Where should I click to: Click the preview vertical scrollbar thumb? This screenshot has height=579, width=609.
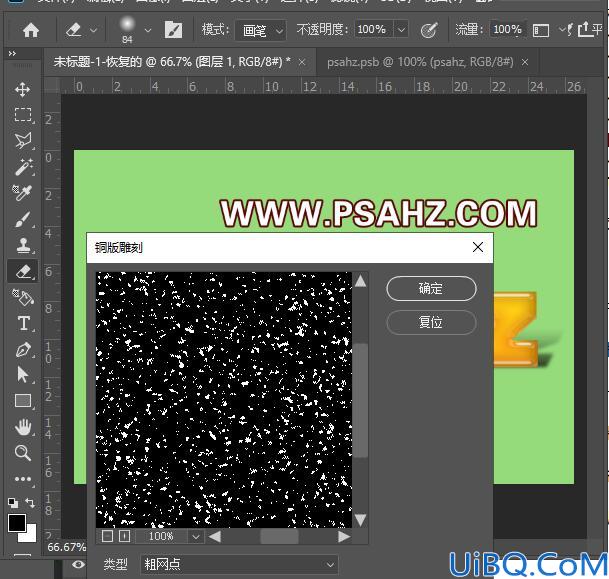361,400
